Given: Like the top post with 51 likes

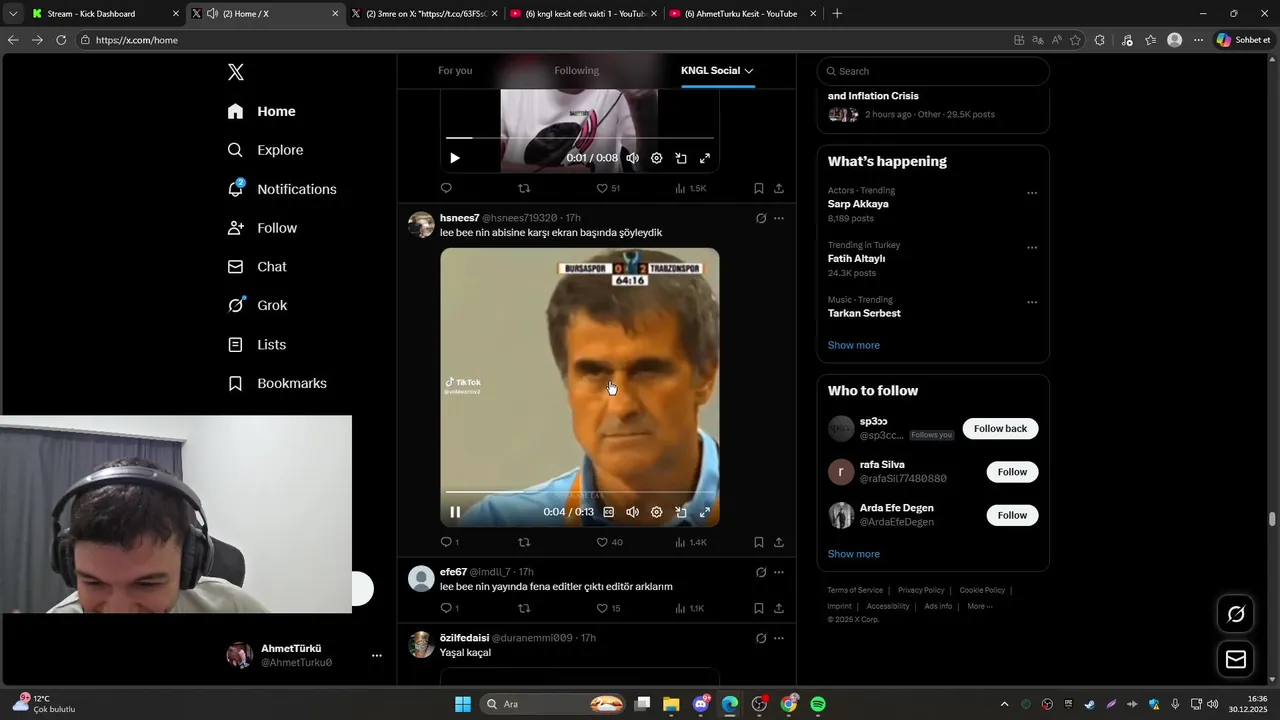Looking at the screenshot, I should click(609, 188).
